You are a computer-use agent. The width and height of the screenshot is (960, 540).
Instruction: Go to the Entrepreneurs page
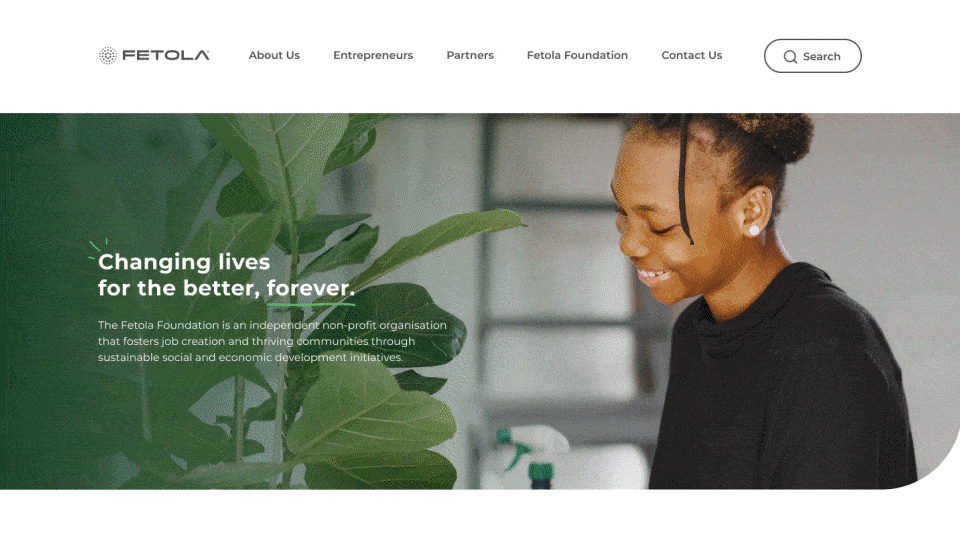[x=373, y=55]
